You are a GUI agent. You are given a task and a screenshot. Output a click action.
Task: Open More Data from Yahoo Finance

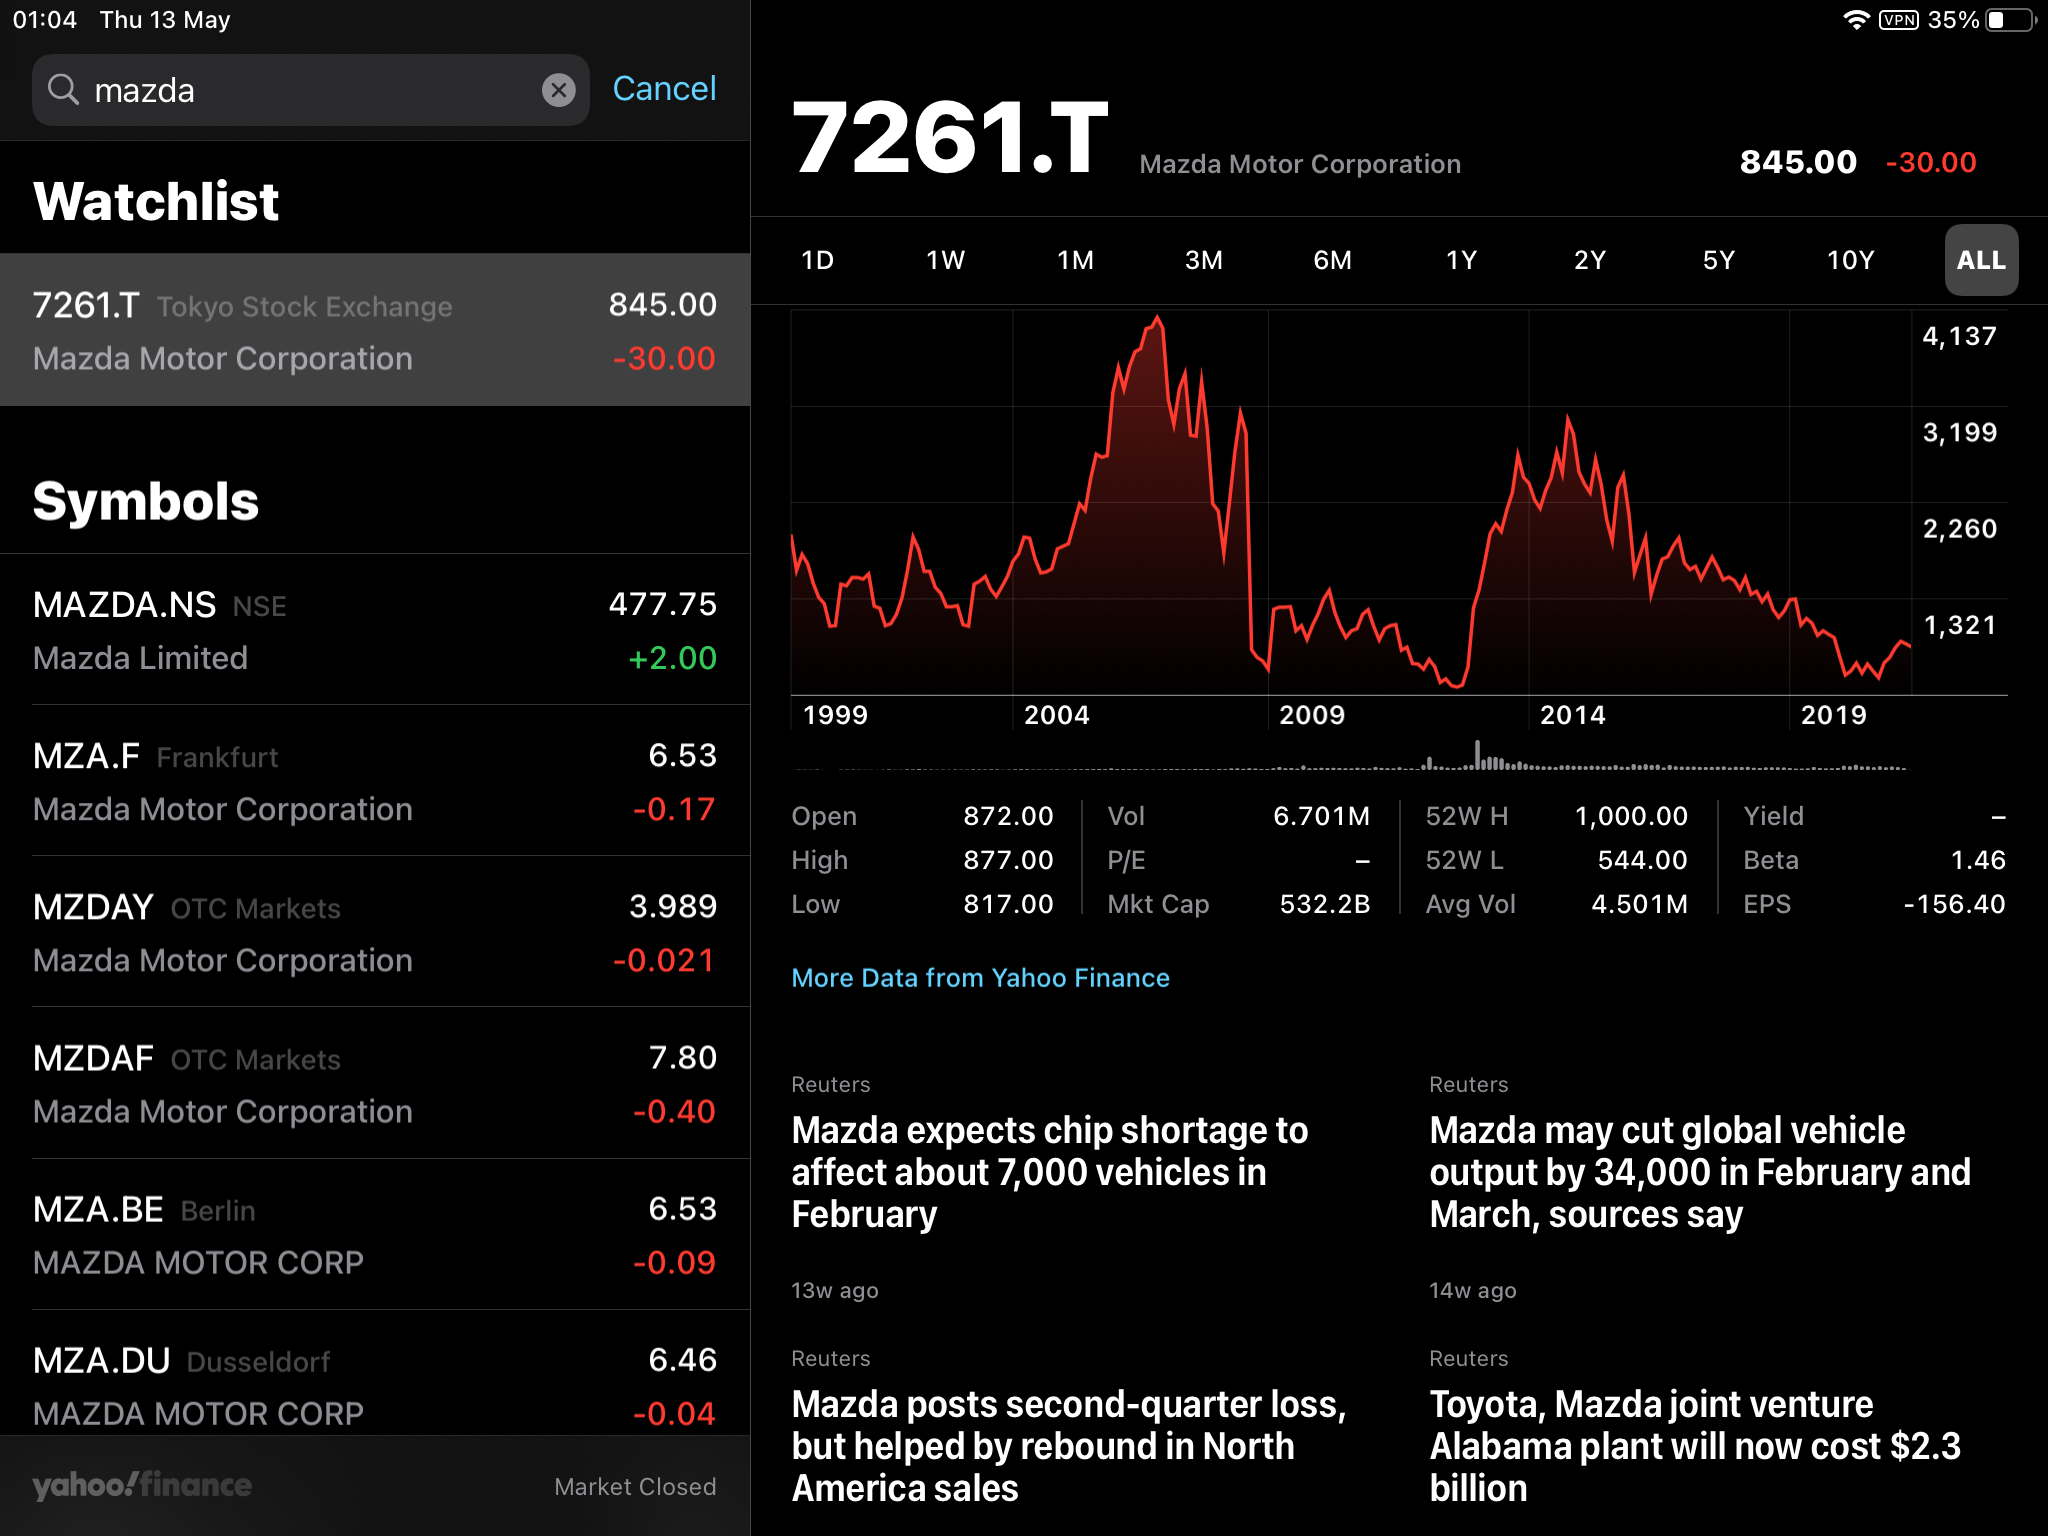[980, 978]
